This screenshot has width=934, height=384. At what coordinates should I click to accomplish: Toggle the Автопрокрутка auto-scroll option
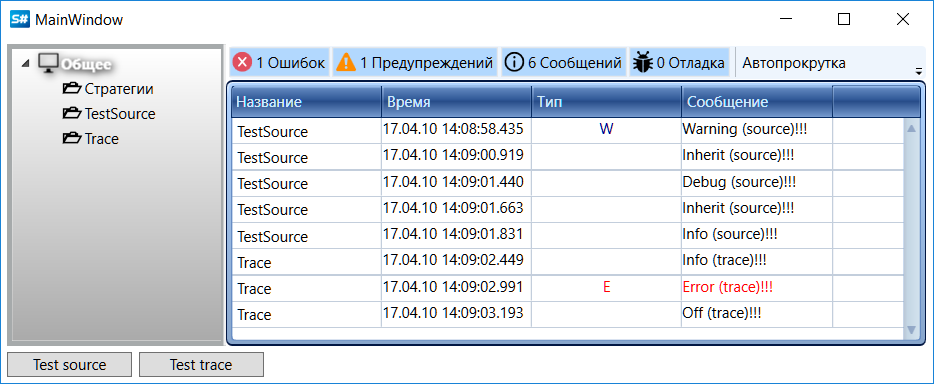point(794,63)
